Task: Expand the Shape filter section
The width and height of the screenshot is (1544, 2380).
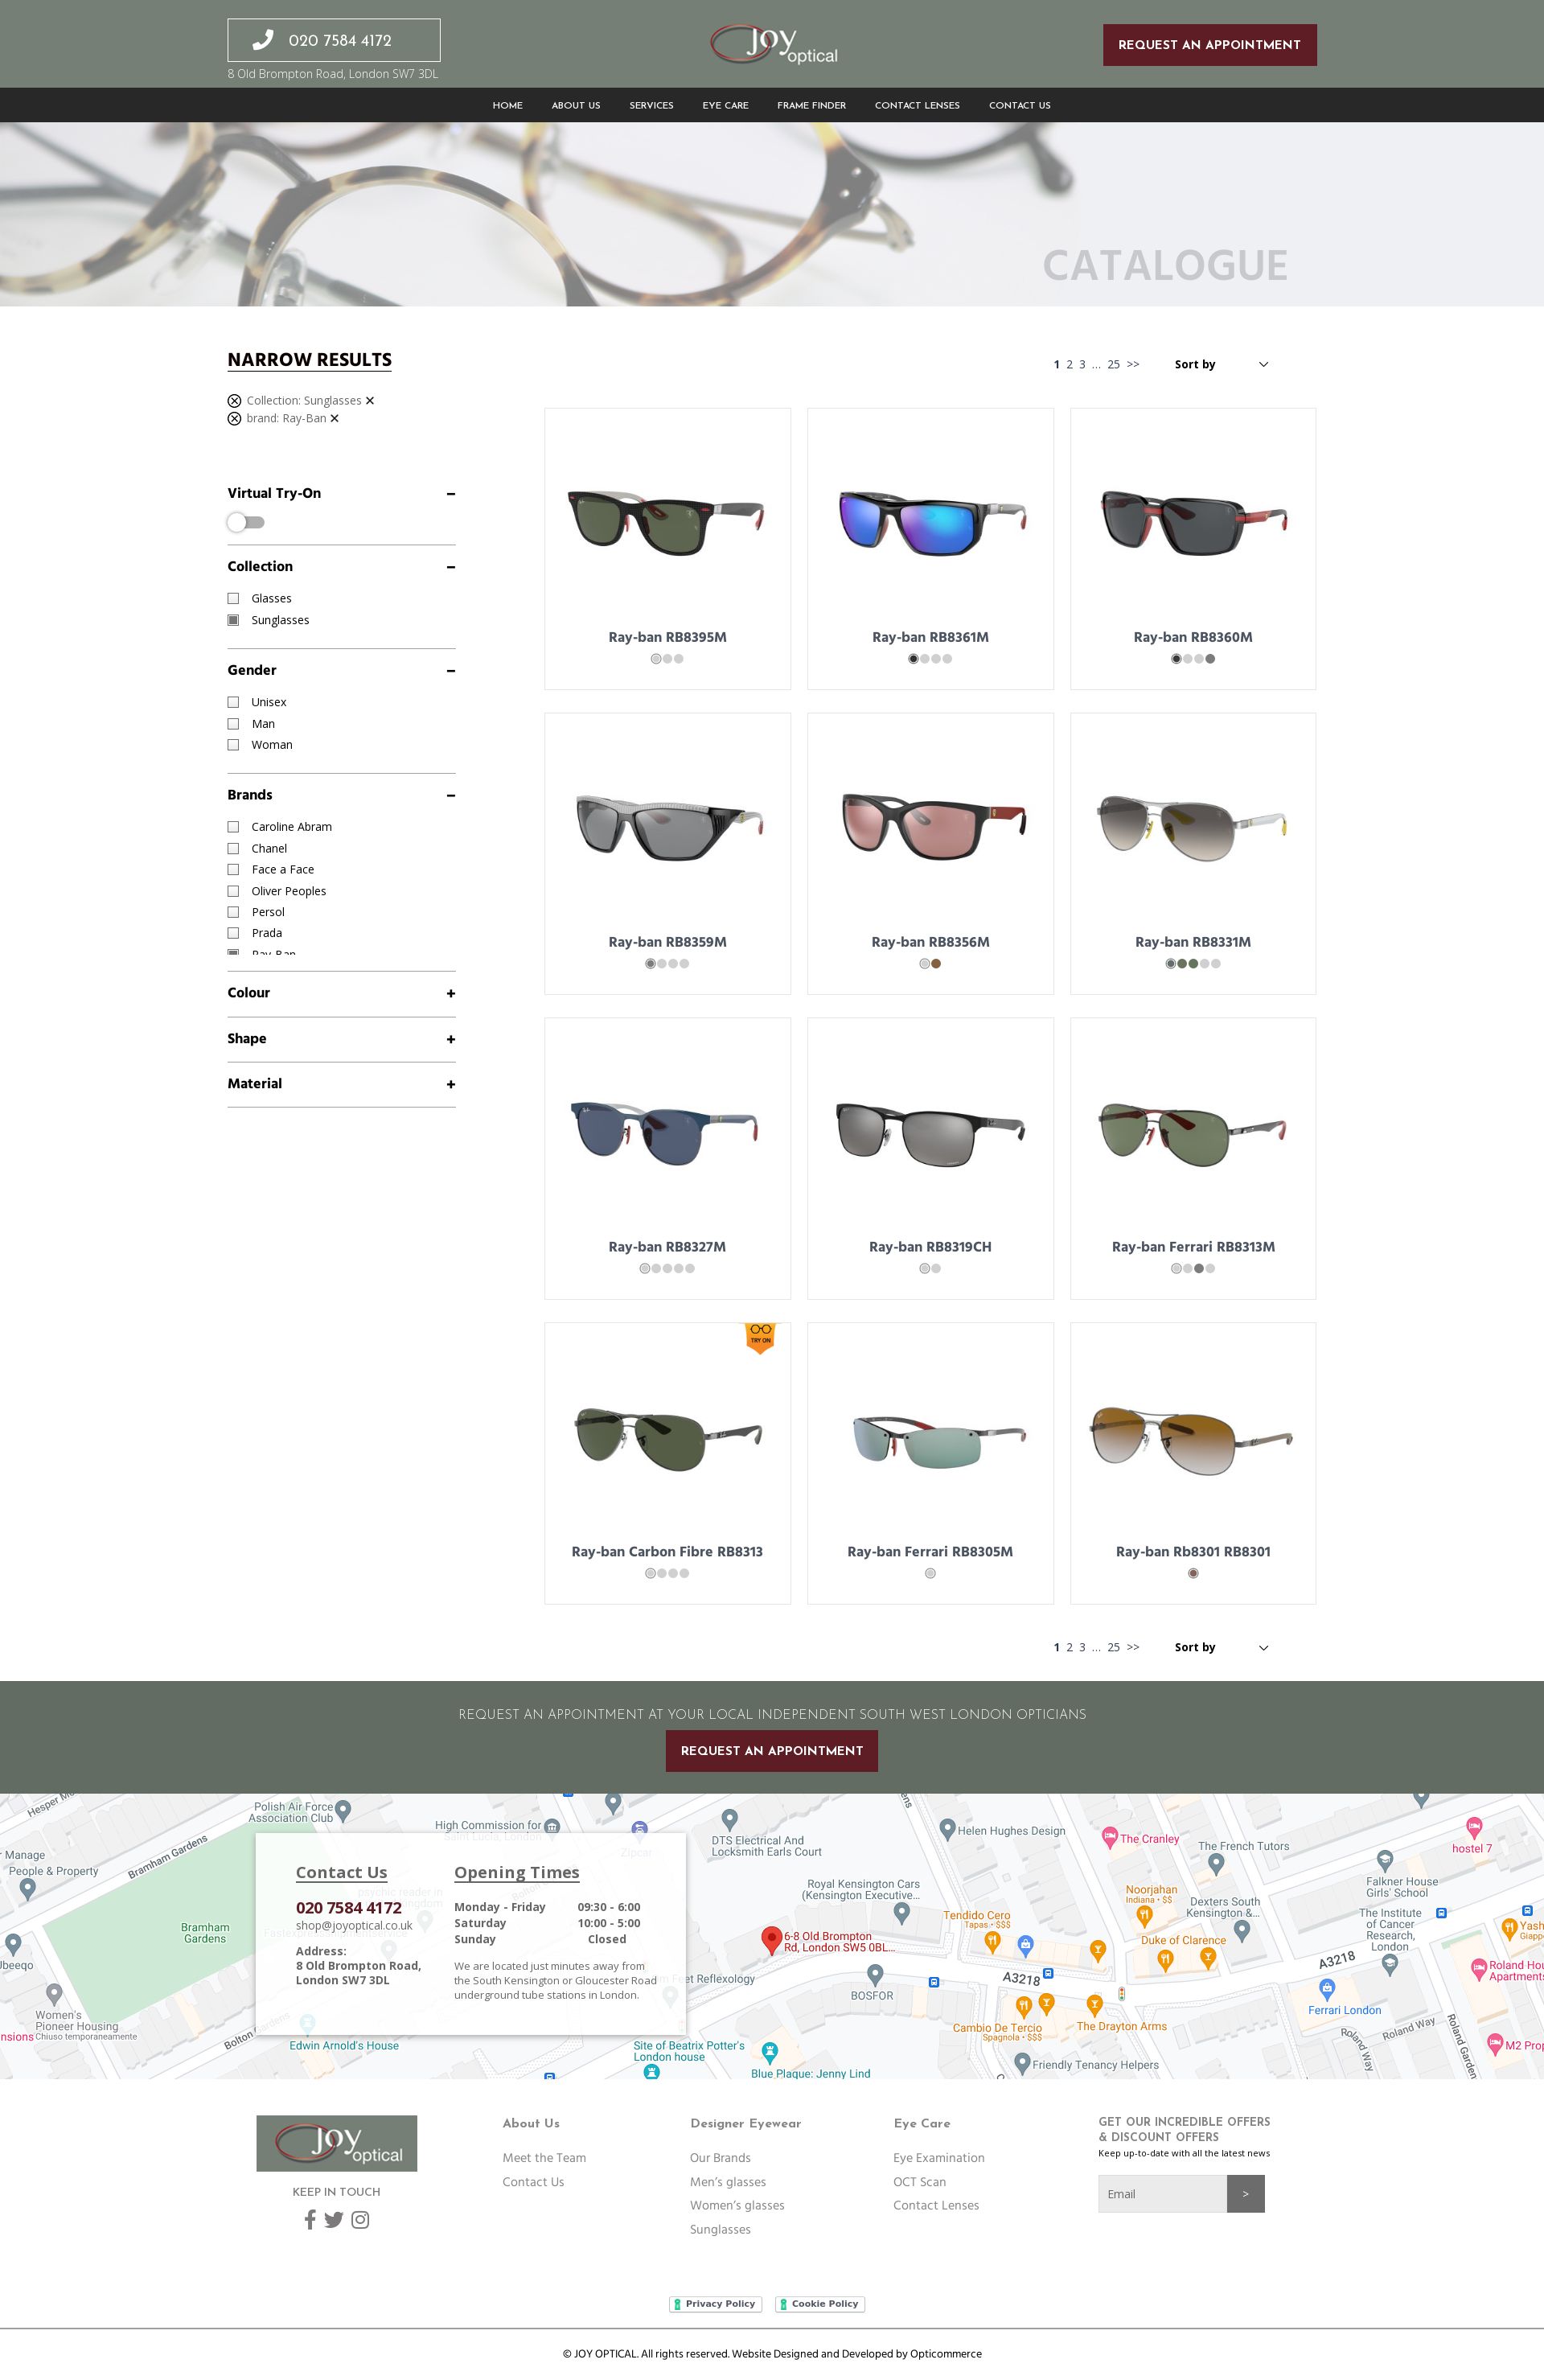Action: tap(451, 1040)
